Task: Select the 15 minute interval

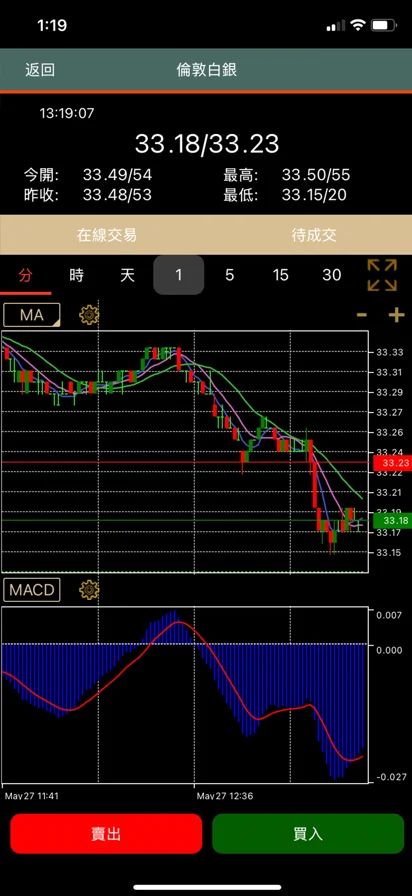Action: [280, 275]
